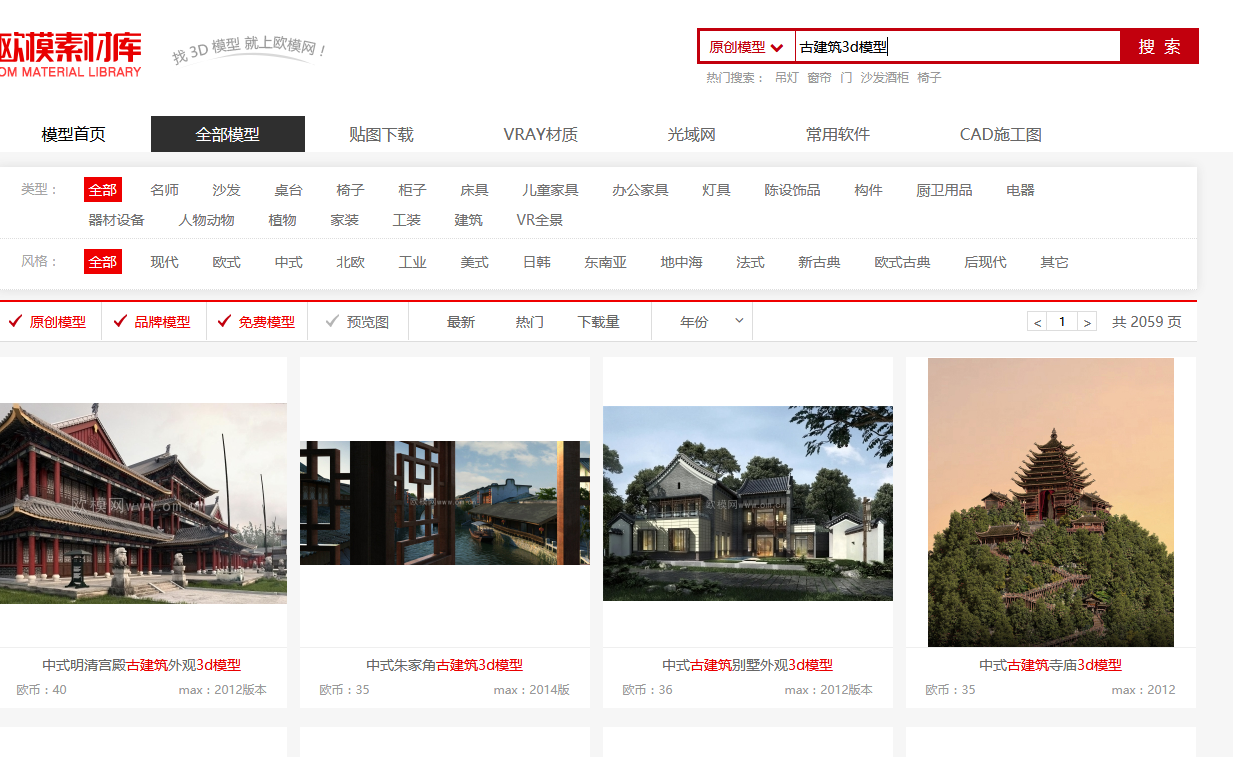Select 全部 in the 类型 filter row

point(103,190)
